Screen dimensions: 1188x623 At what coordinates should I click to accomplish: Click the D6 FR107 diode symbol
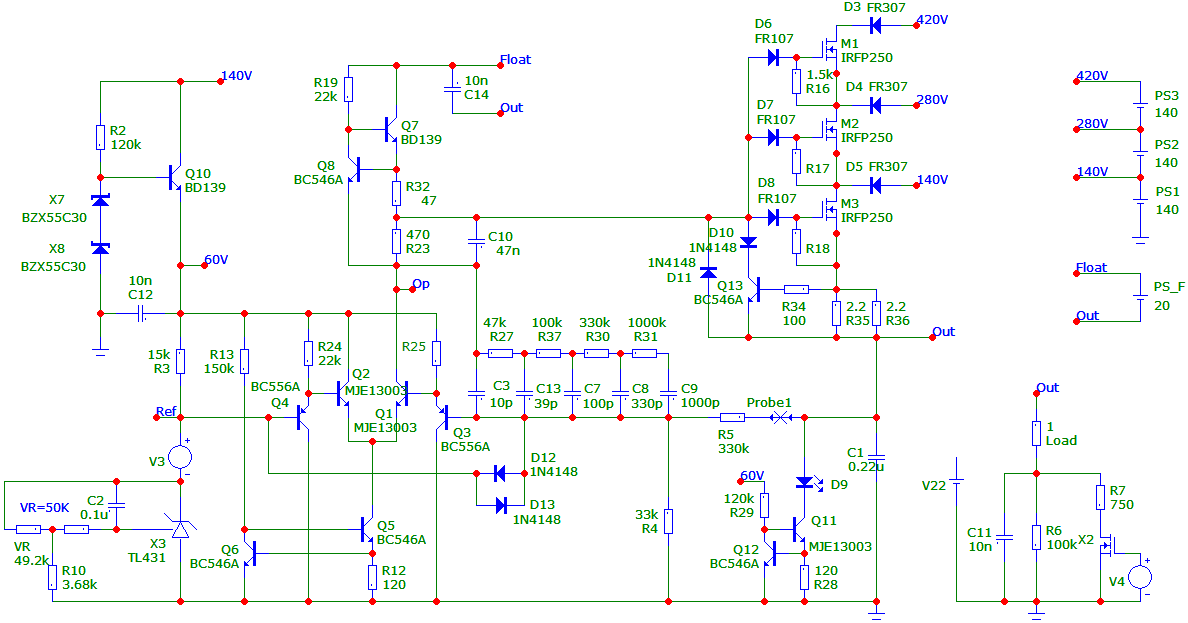click(x=773, y=57)
